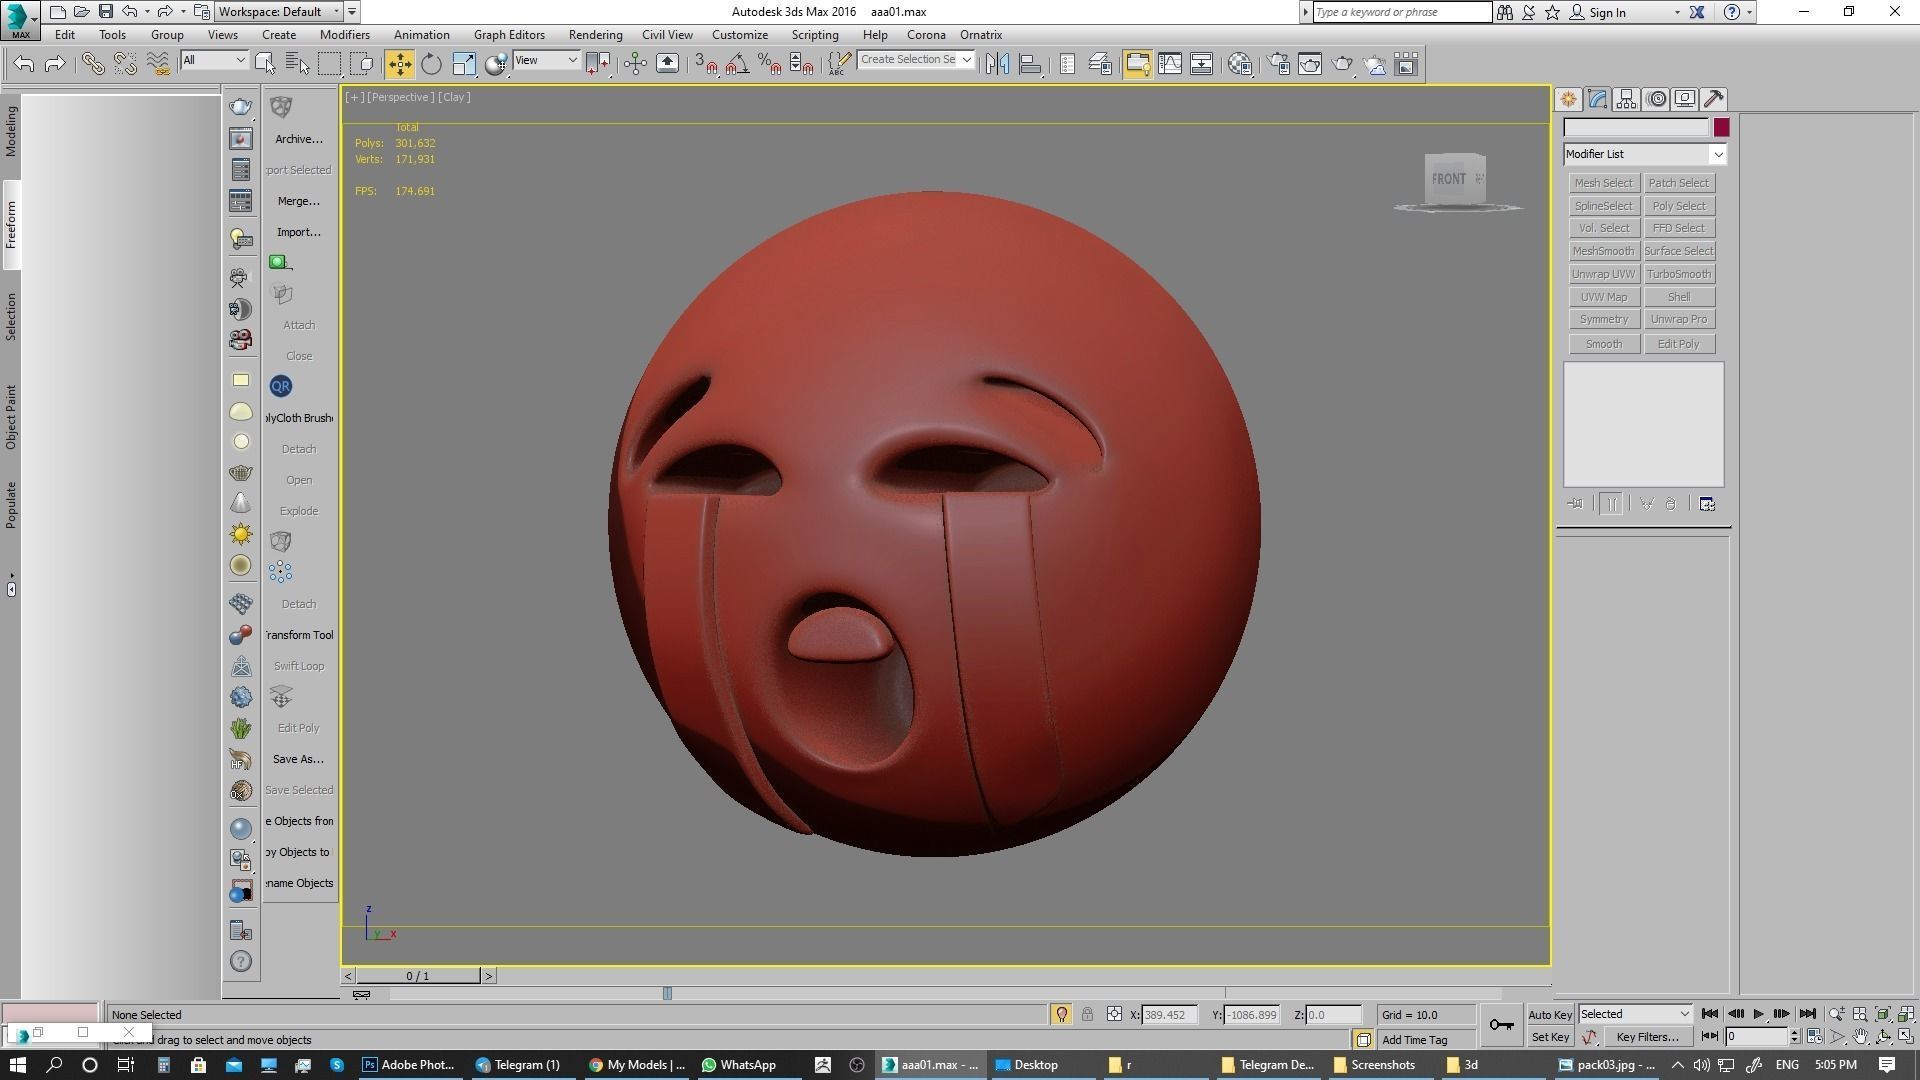Viewport: 1920px width, 1080px height.
Task: Open the Corona menu
Action: click(x=926, y=35)
